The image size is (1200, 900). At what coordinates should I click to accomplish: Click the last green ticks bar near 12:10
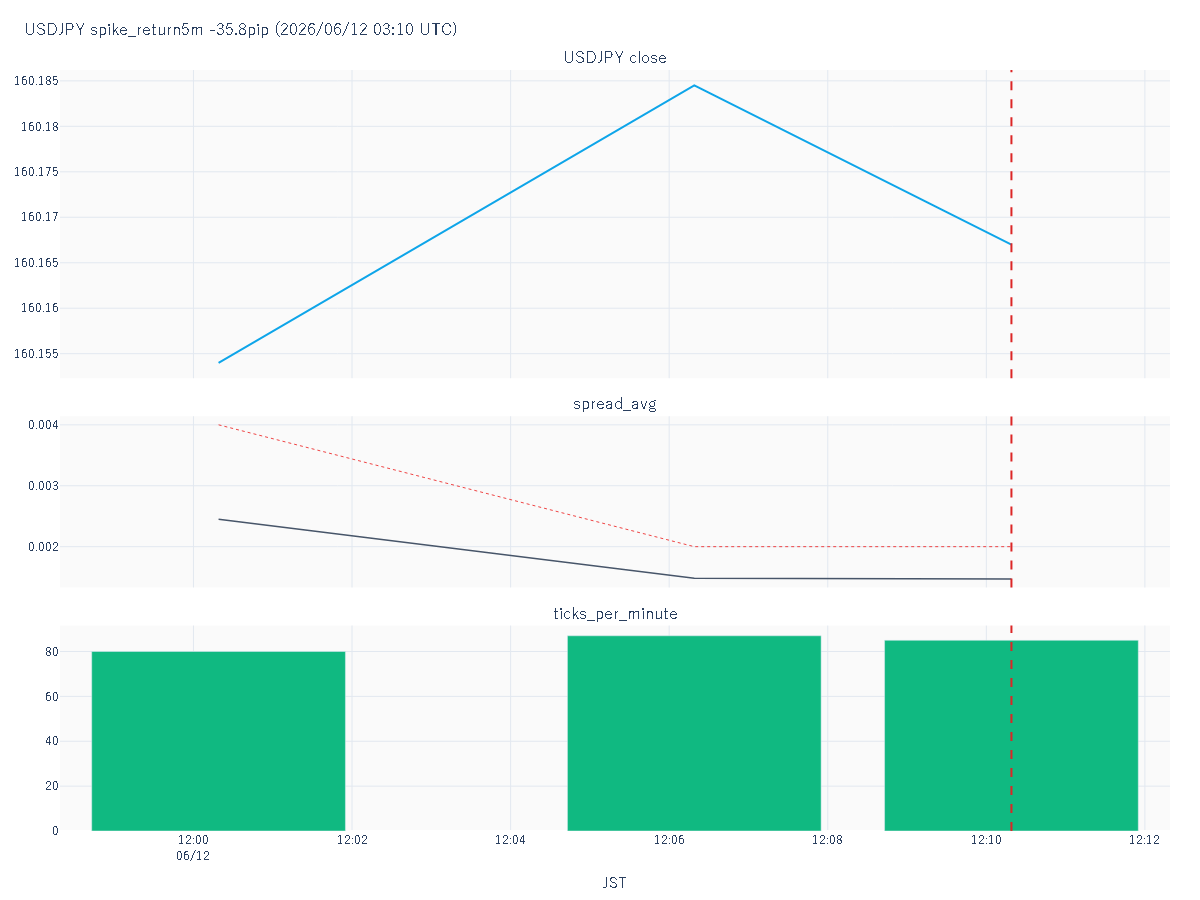[x=1011, y=735]
